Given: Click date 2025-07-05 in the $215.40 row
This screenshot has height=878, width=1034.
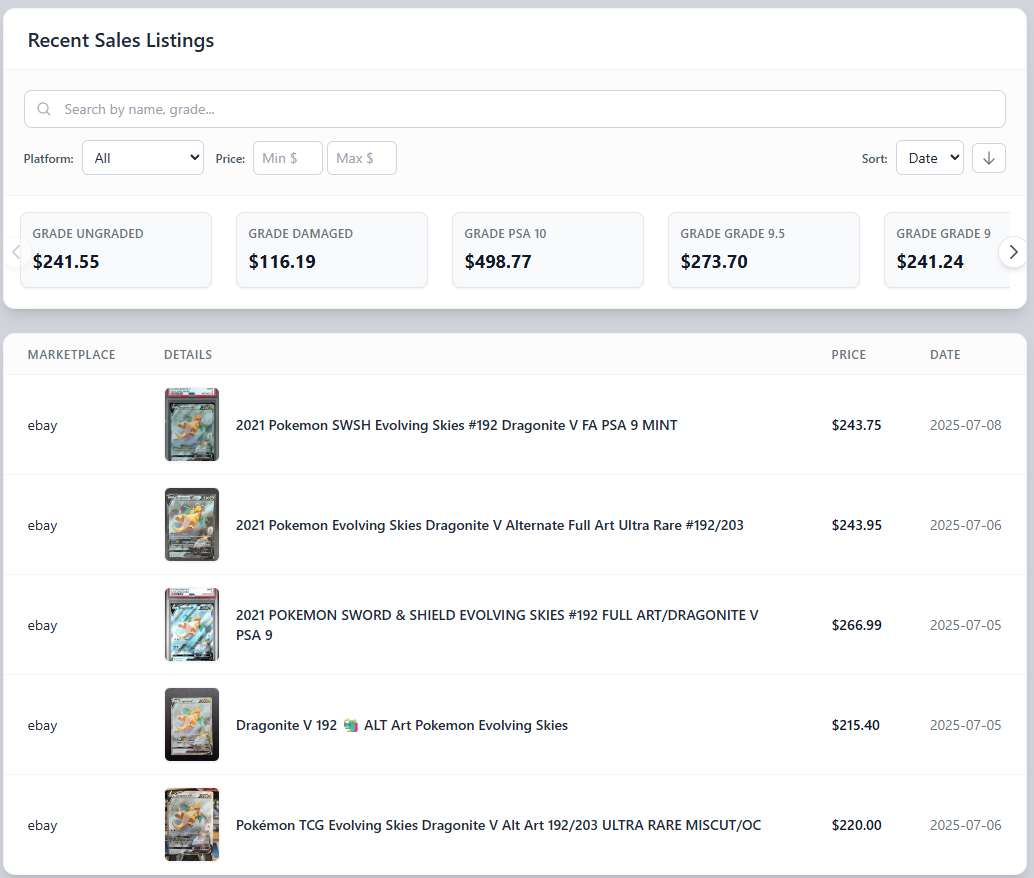Looking at the screenshot, I should (965, 726).
